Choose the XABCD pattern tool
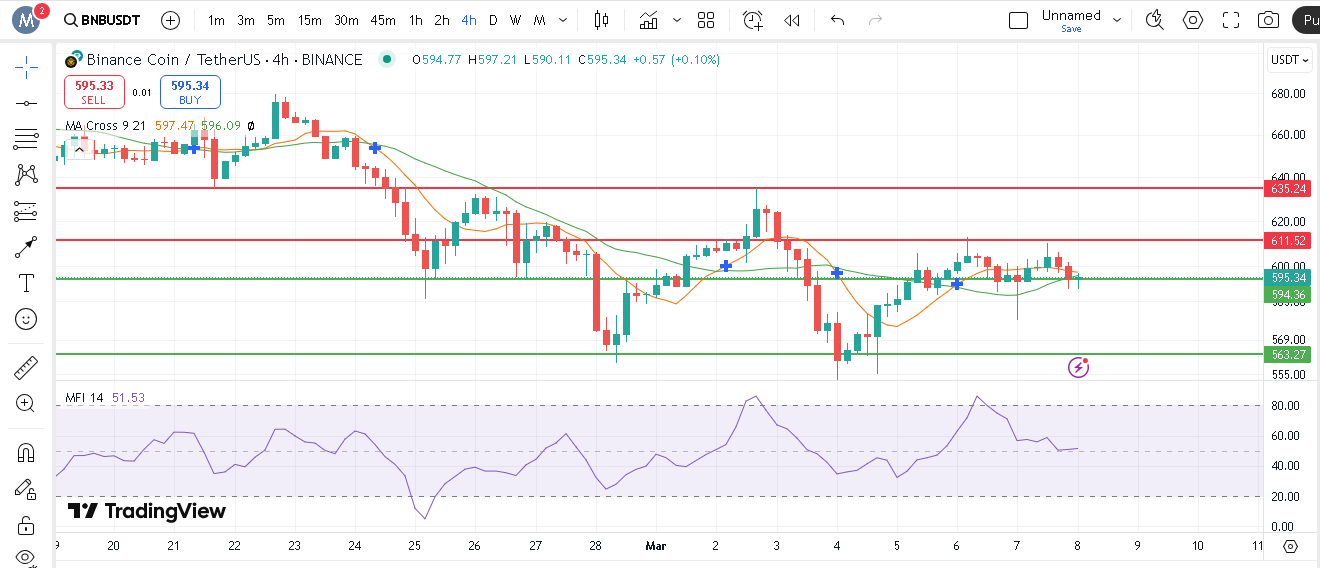The height and width of the screenshot is (568, 1320). pos(26,175)
